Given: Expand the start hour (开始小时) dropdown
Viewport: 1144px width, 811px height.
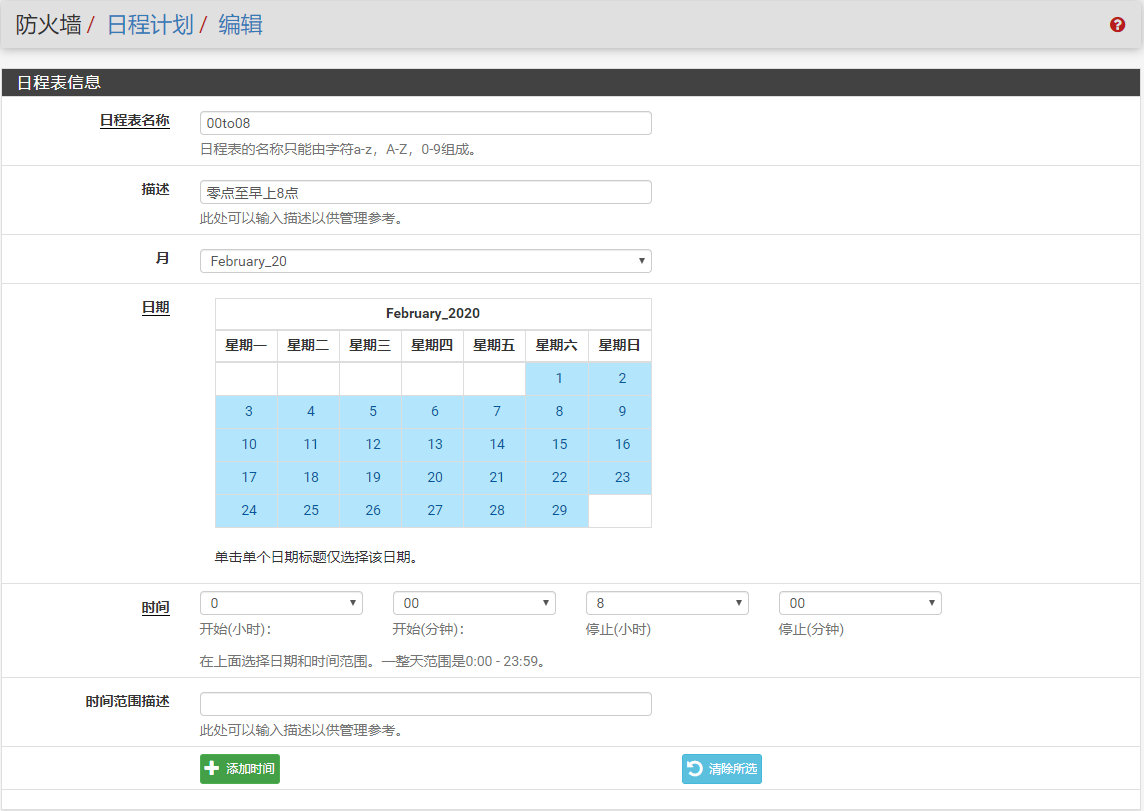Looking at the screenshot, I should 281,603.
